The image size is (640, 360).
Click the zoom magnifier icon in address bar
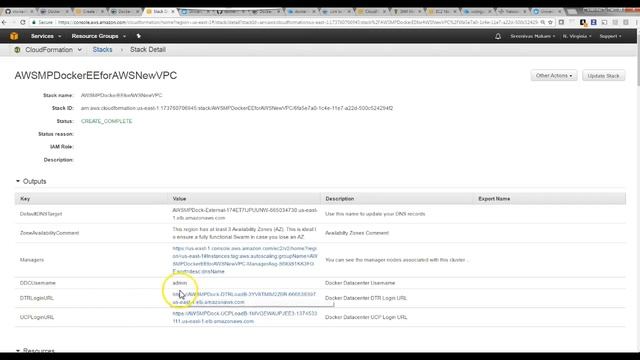pyautogui.click(x=542, y=22)
